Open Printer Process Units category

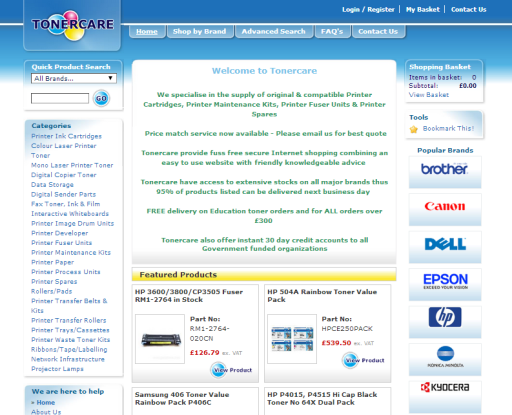coord(66,272)
